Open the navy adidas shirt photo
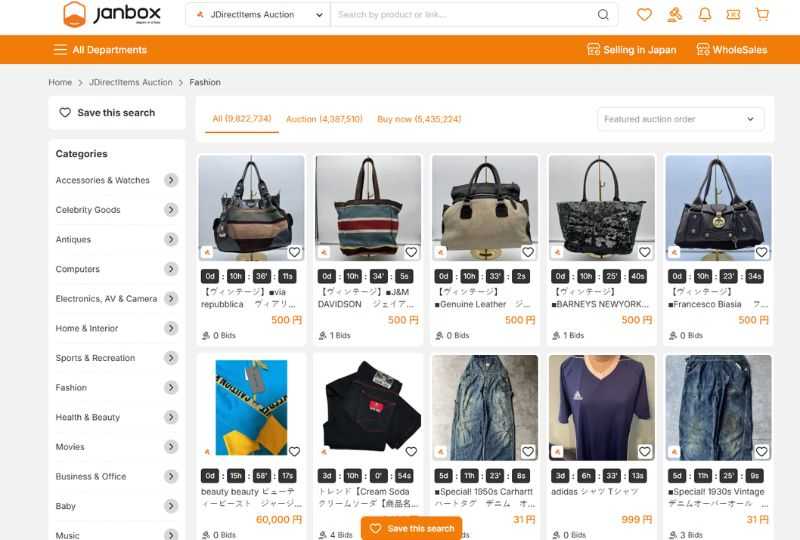This screenshot has width=800, height=540. point(602,407)
